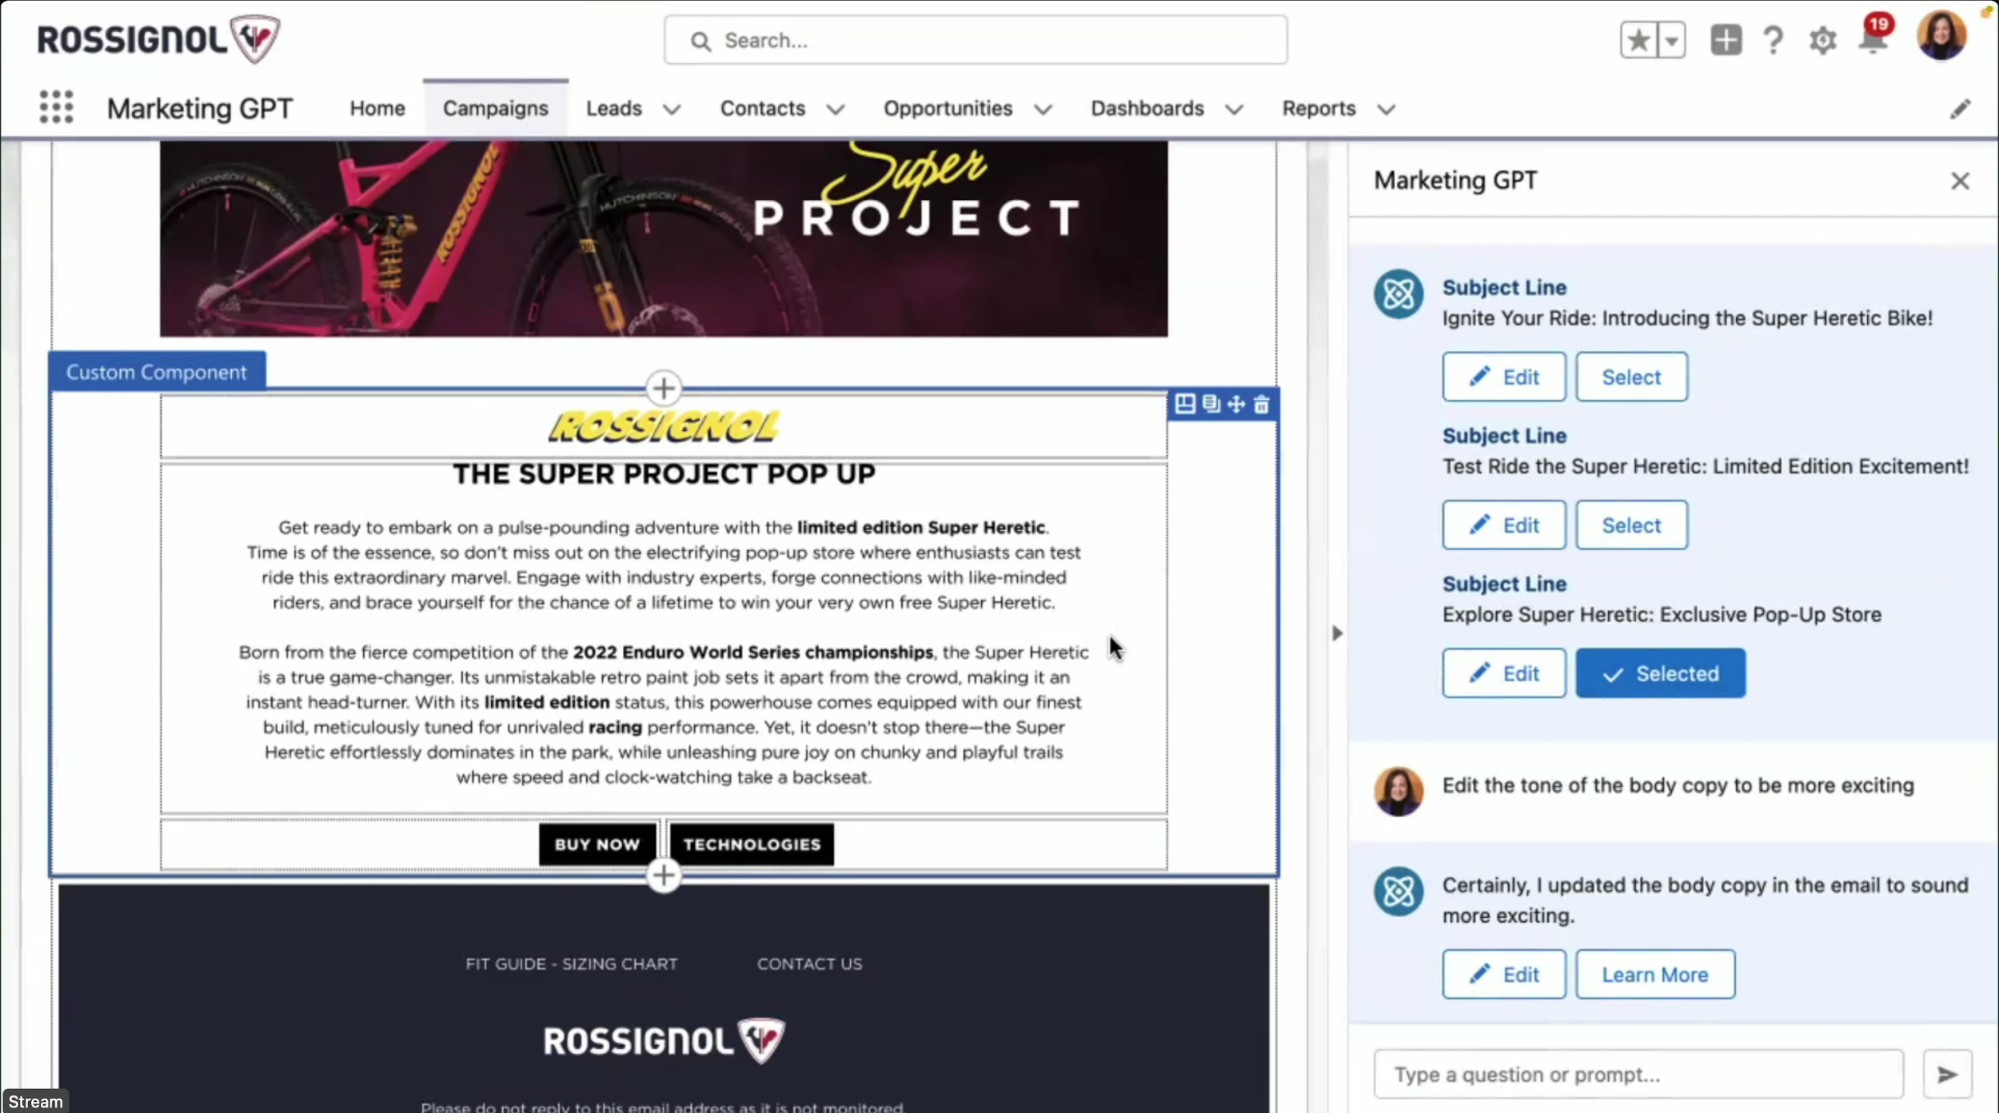Click the 'Marketing GPT' app name
The width and height of the screenshot is (1999, 1114).
point(199,108)
